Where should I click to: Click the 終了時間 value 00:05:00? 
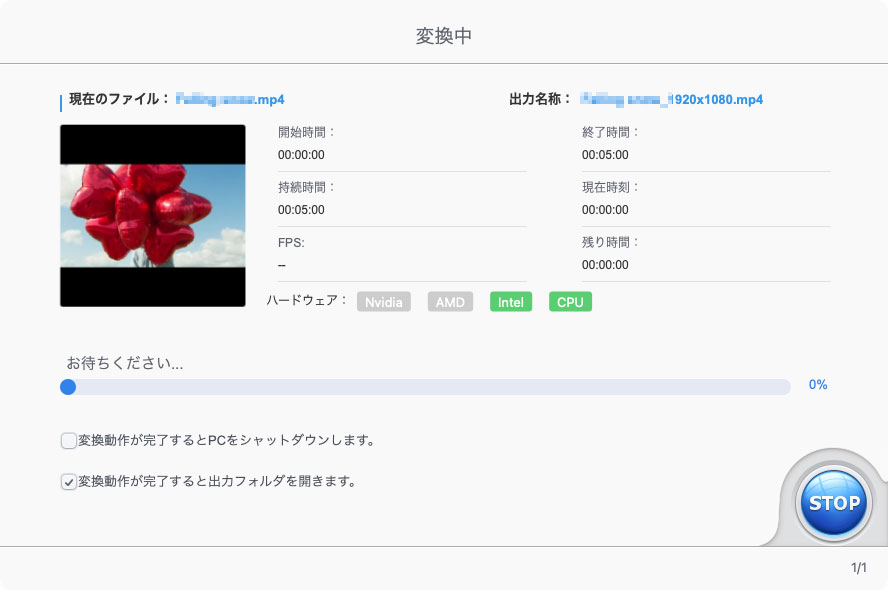click(605, 155)
